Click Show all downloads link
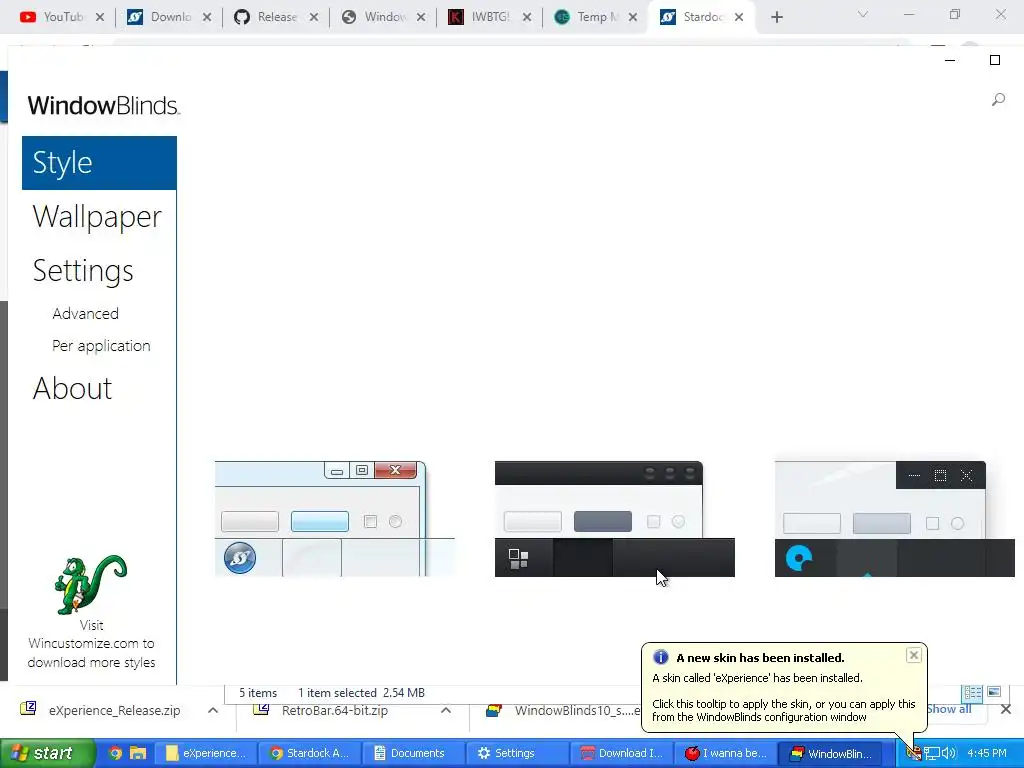The image size is (1024, 768). (x=950, y=709)
